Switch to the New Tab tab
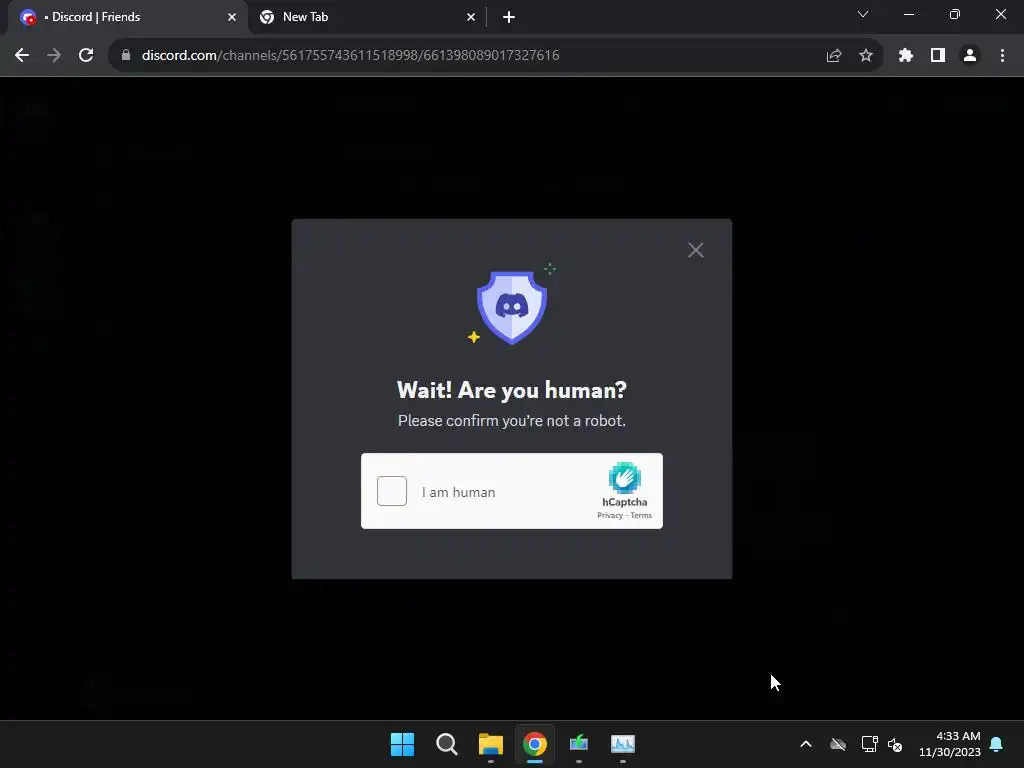Viewport: 1024px width, 768px height. point(366,17)
